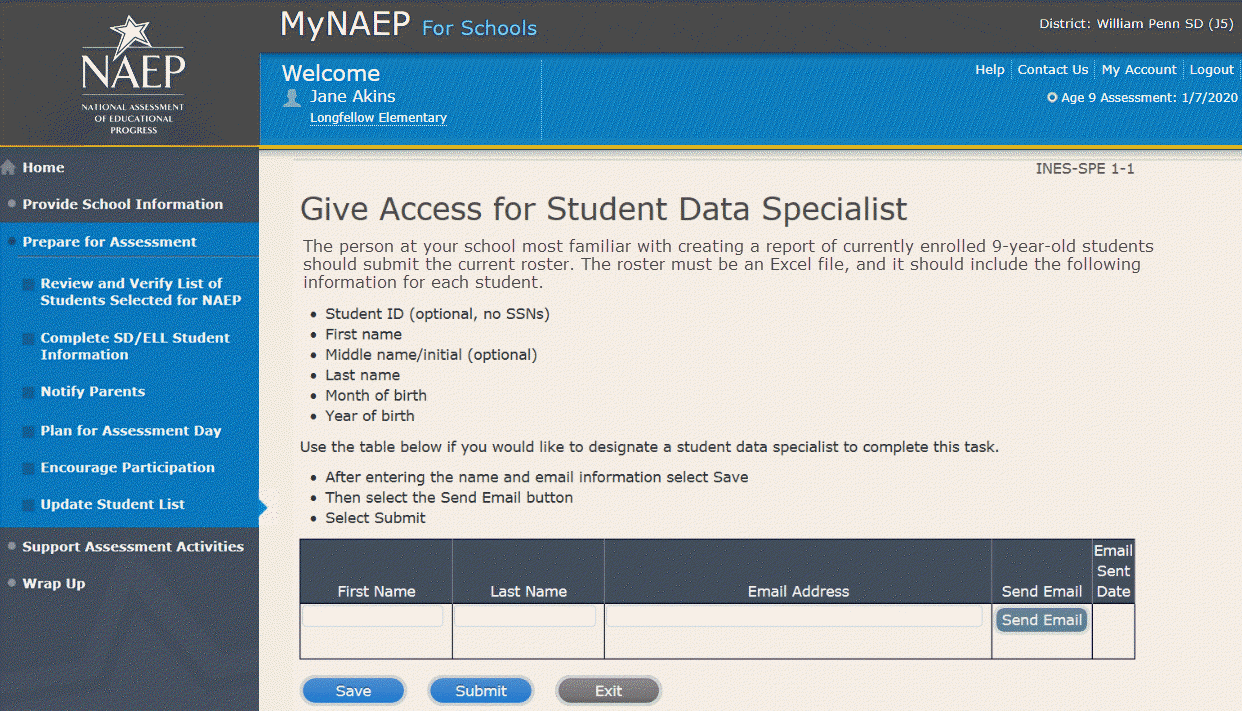Open the My Account menu item
The width and height of the screenshot is (1242, 711).
click(1138, 70)
